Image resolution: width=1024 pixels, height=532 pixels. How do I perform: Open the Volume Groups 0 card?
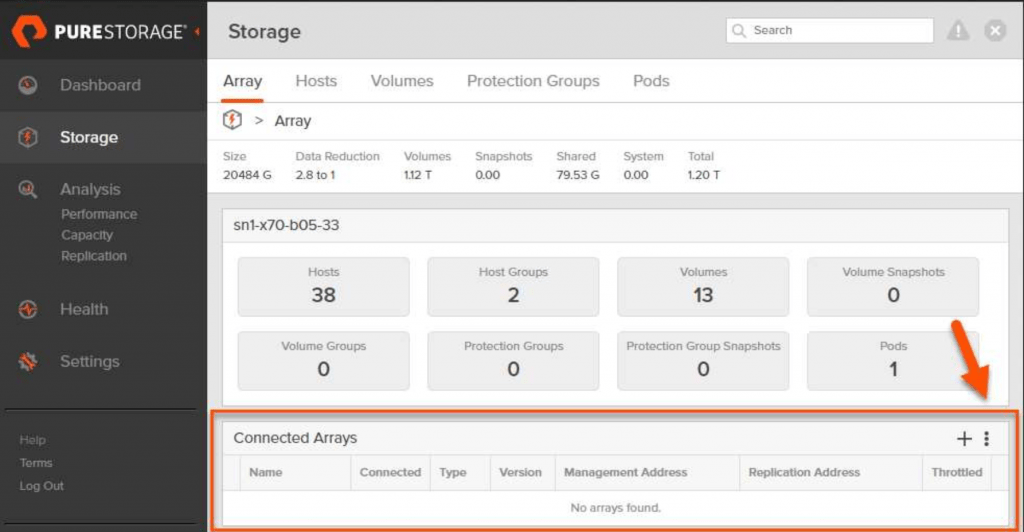point(323,361)
